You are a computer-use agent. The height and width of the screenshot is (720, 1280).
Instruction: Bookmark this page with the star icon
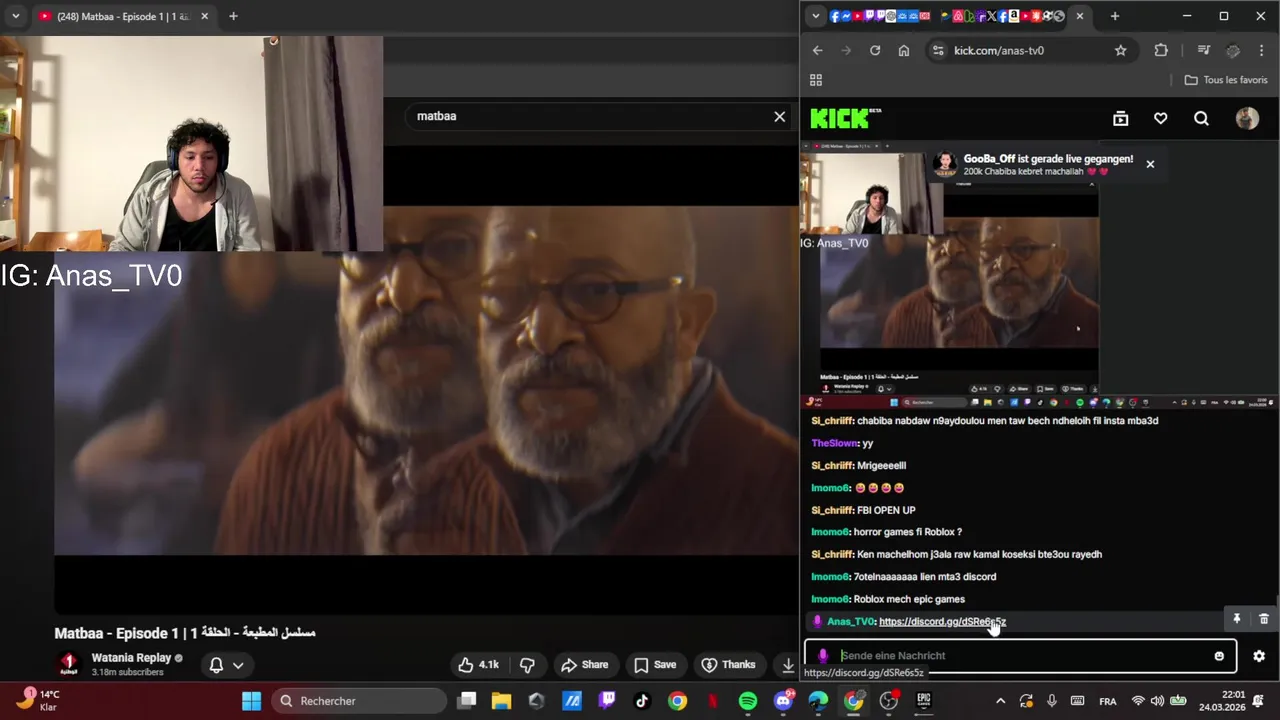coord(1121,50)
